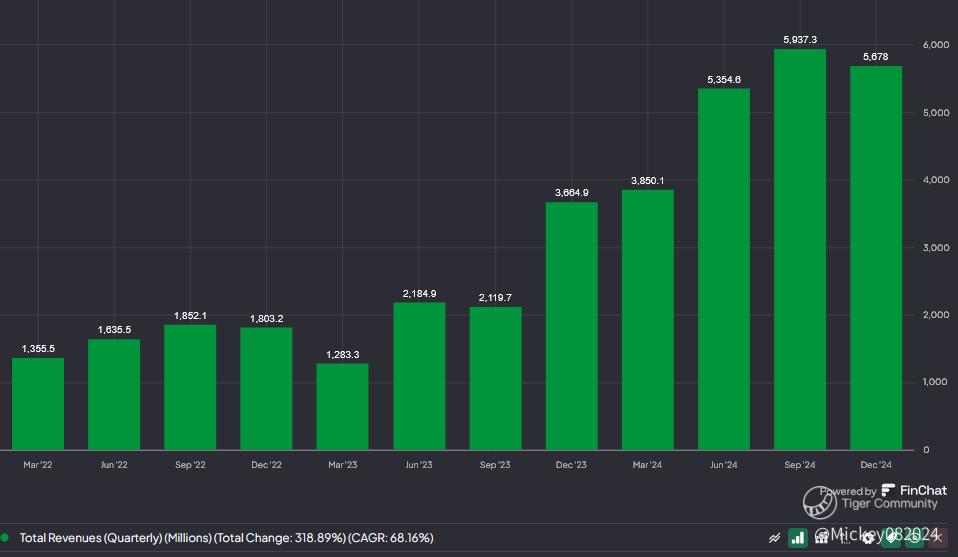Click the Sep '24 bar showing 5,937.3
The height and width of the screenshot is (557, 958).
pyautogui.click(x=800, y=250)
